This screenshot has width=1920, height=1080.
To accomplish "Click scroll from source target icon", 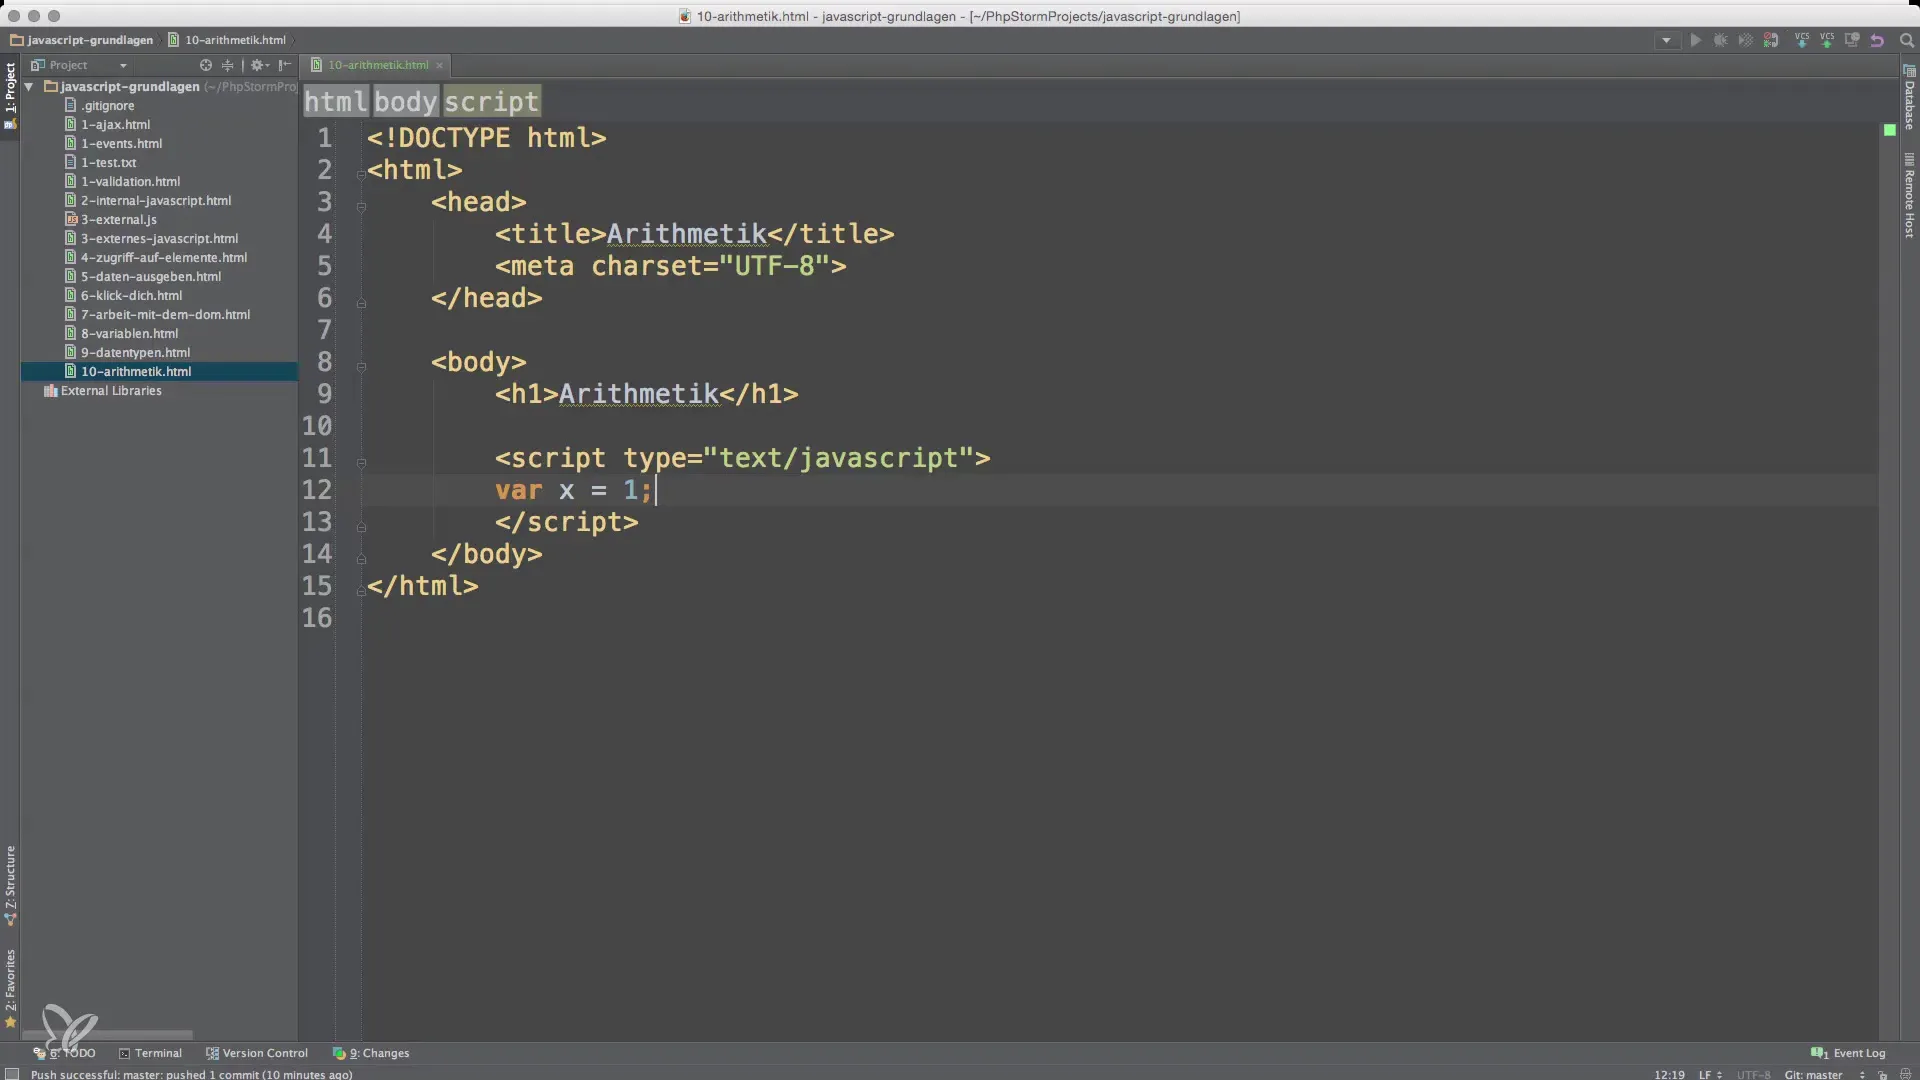I will [x=206, y=65].
